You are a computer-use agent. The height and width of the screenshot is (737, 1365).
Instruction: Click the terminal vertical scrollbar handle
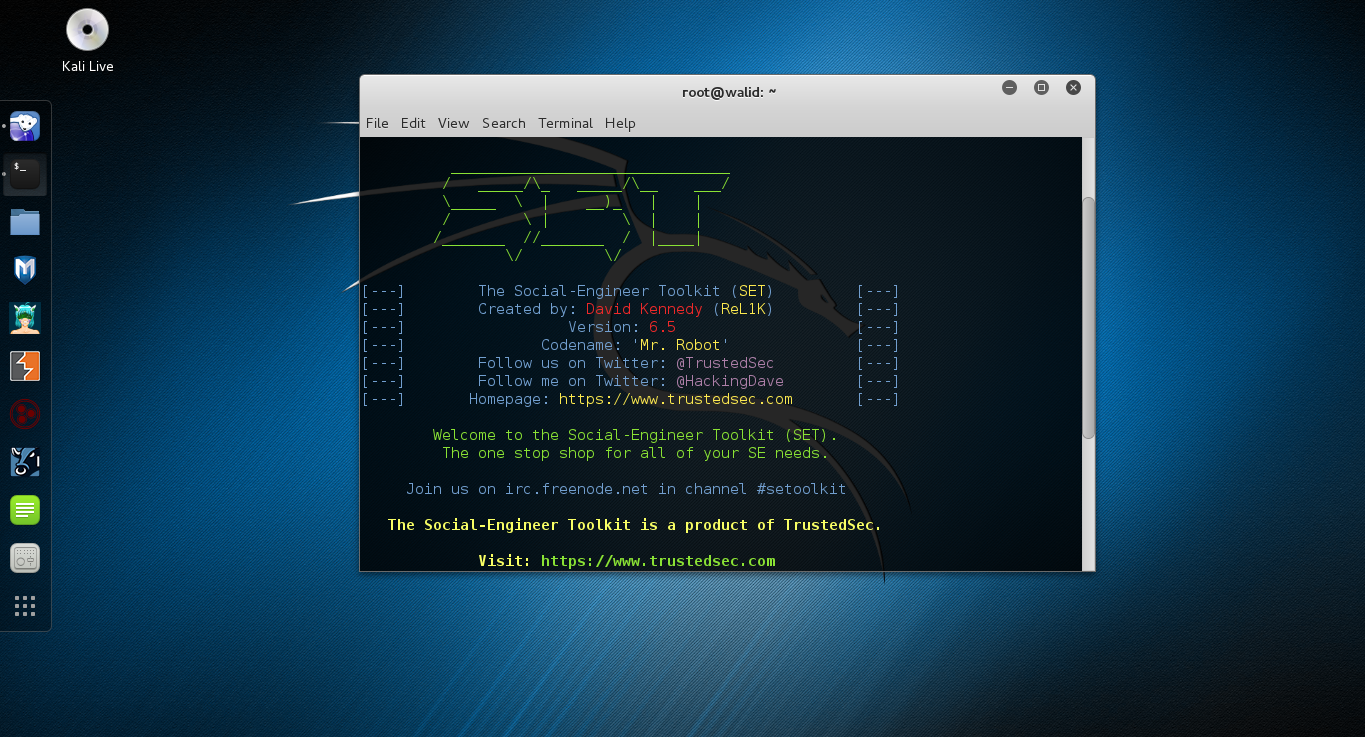point(1089,317)
